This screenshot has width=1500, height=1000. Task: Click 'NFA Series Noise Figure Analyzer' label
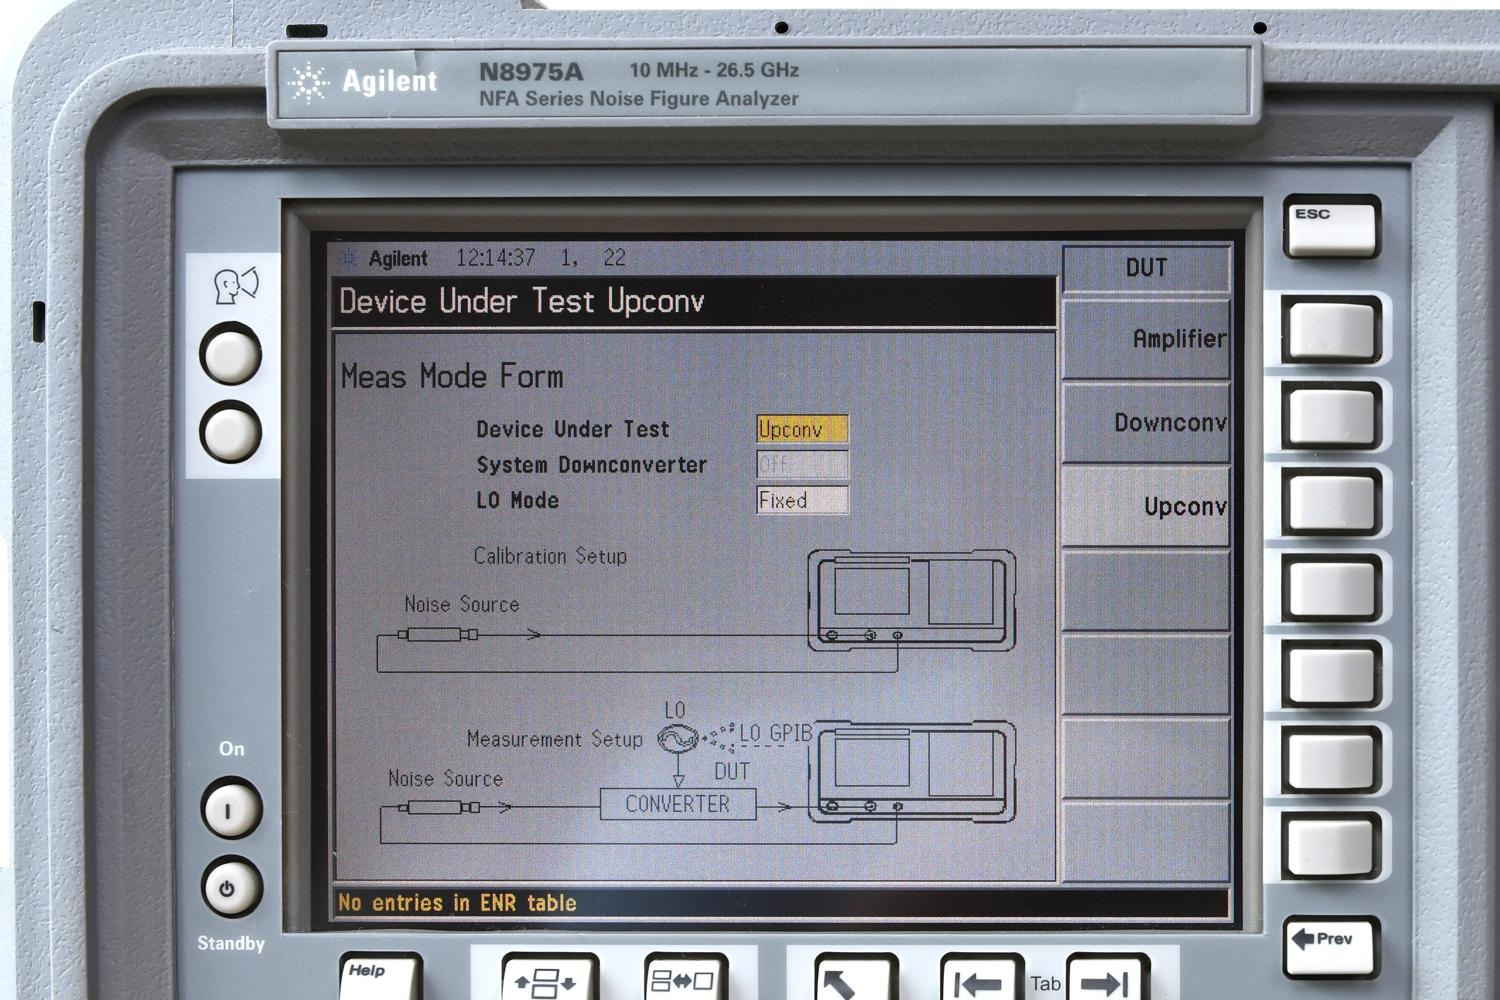click(x=638, y=99)
